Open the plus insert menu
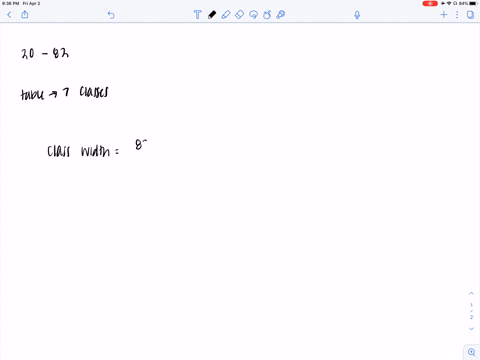 (444, 15)
